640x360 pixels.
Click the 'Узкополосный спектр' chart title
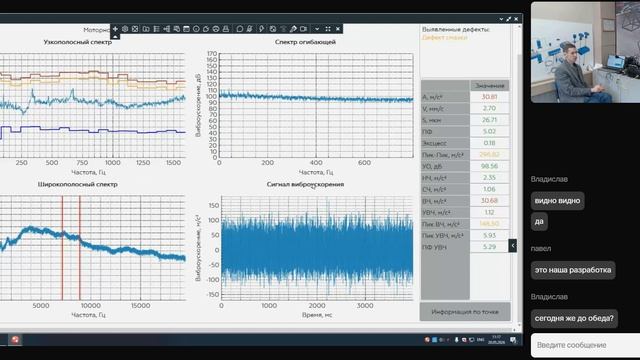[78, 42]
